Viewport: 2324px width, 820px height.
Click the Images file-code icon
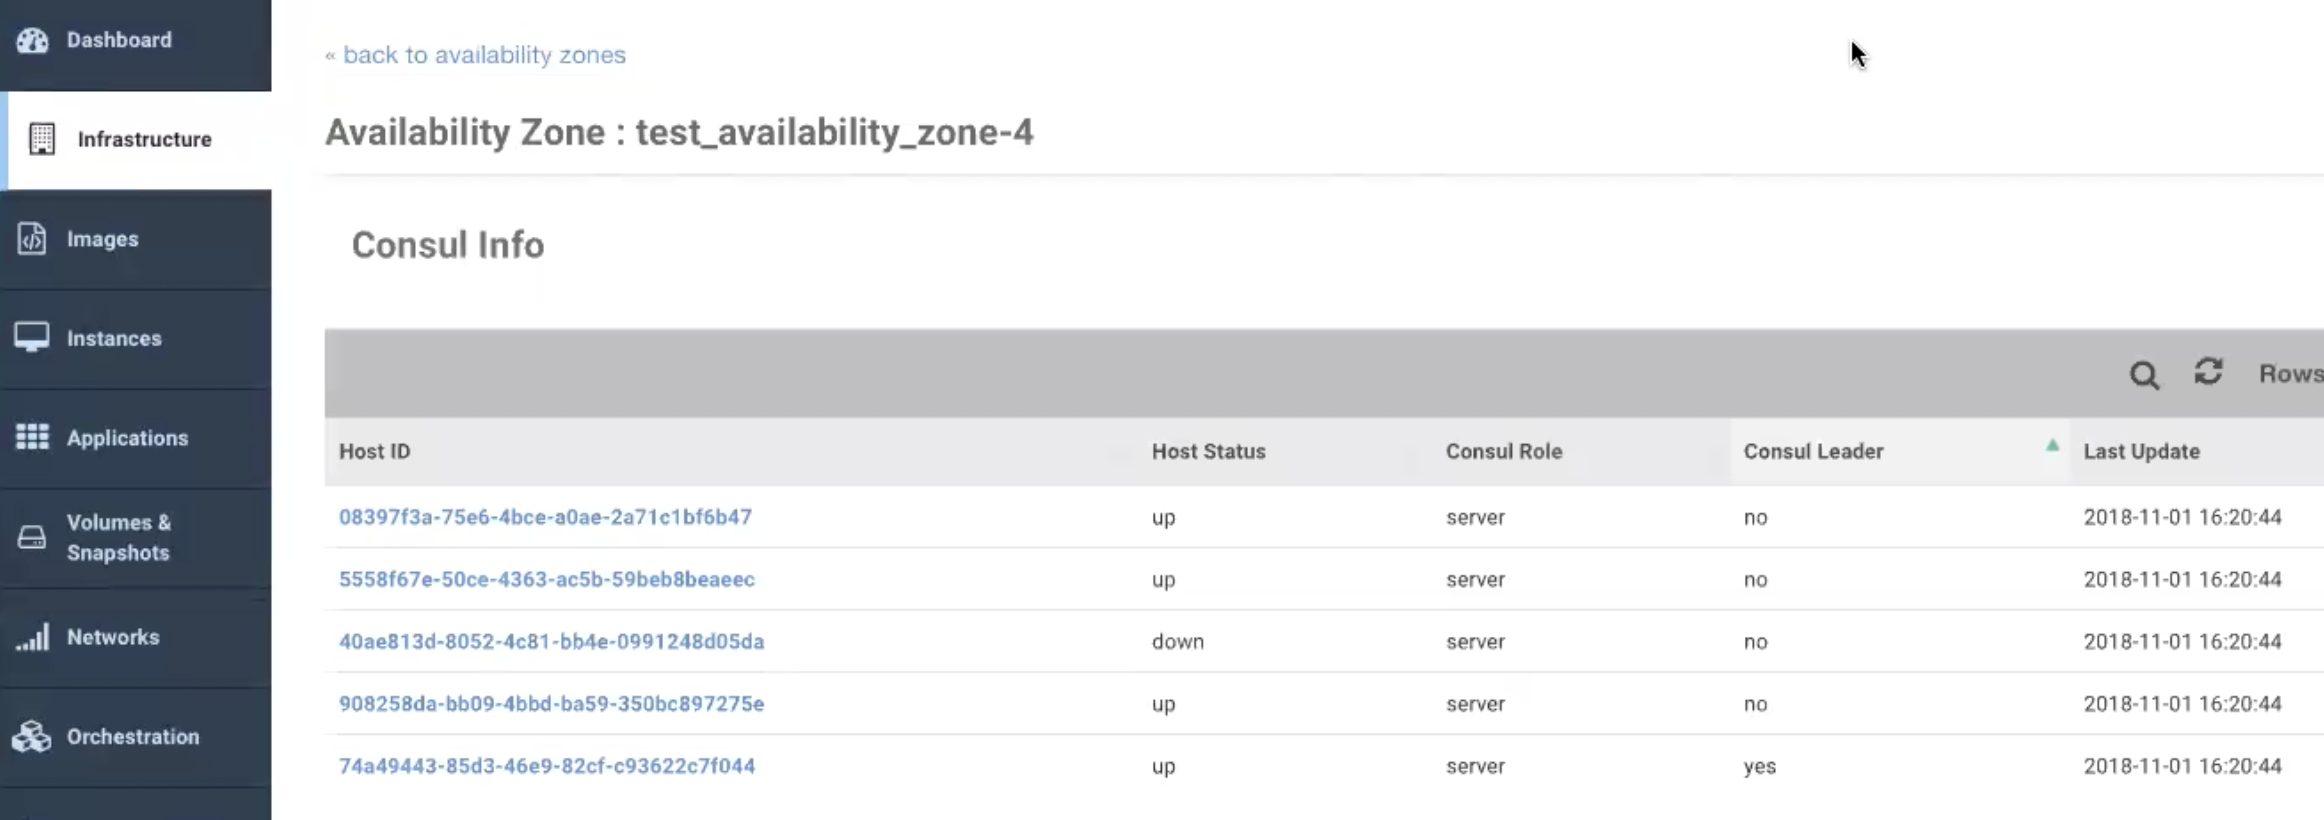(x=32, y=239)
